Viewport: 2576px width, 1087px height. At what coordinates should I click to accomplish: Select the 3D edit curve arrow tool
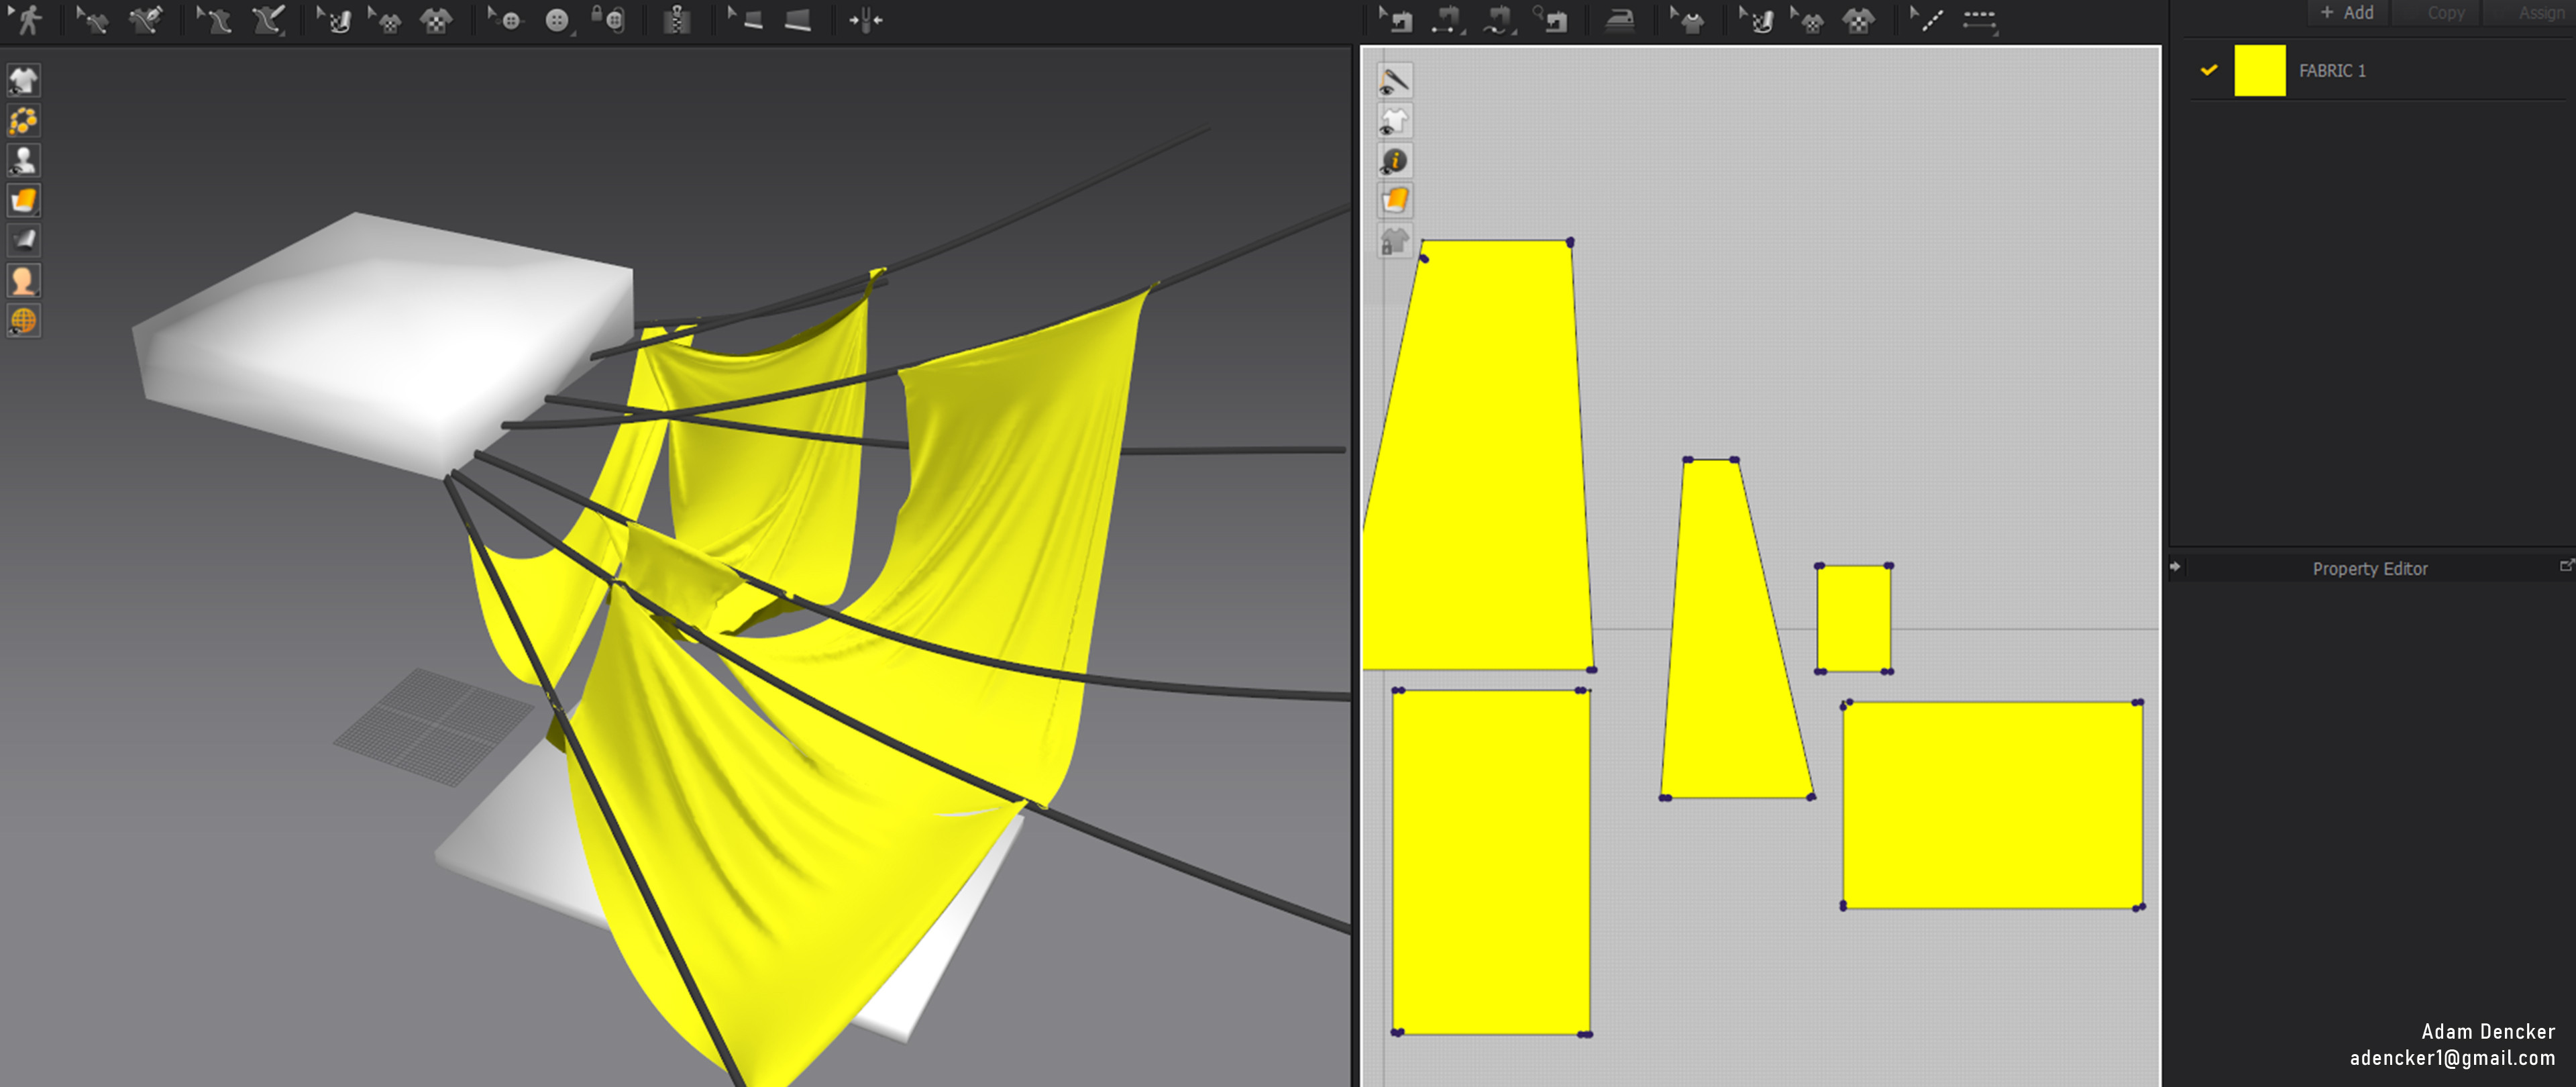pyautogui.click(x=214, y=19)
